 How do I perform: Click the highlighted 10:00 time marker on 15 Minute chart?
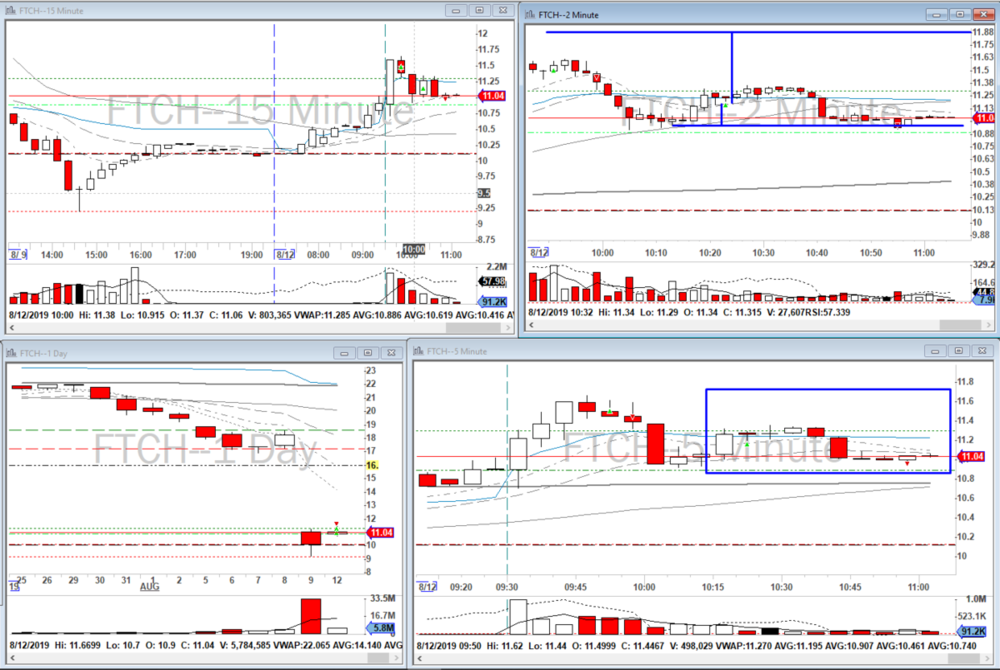(413, 250)
